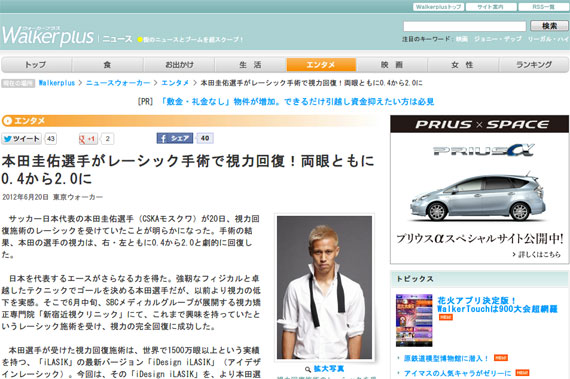Click the ニュースウォーカー breadcrumb link
Screen dimensions: 570x379
click(x=118, y=83)
